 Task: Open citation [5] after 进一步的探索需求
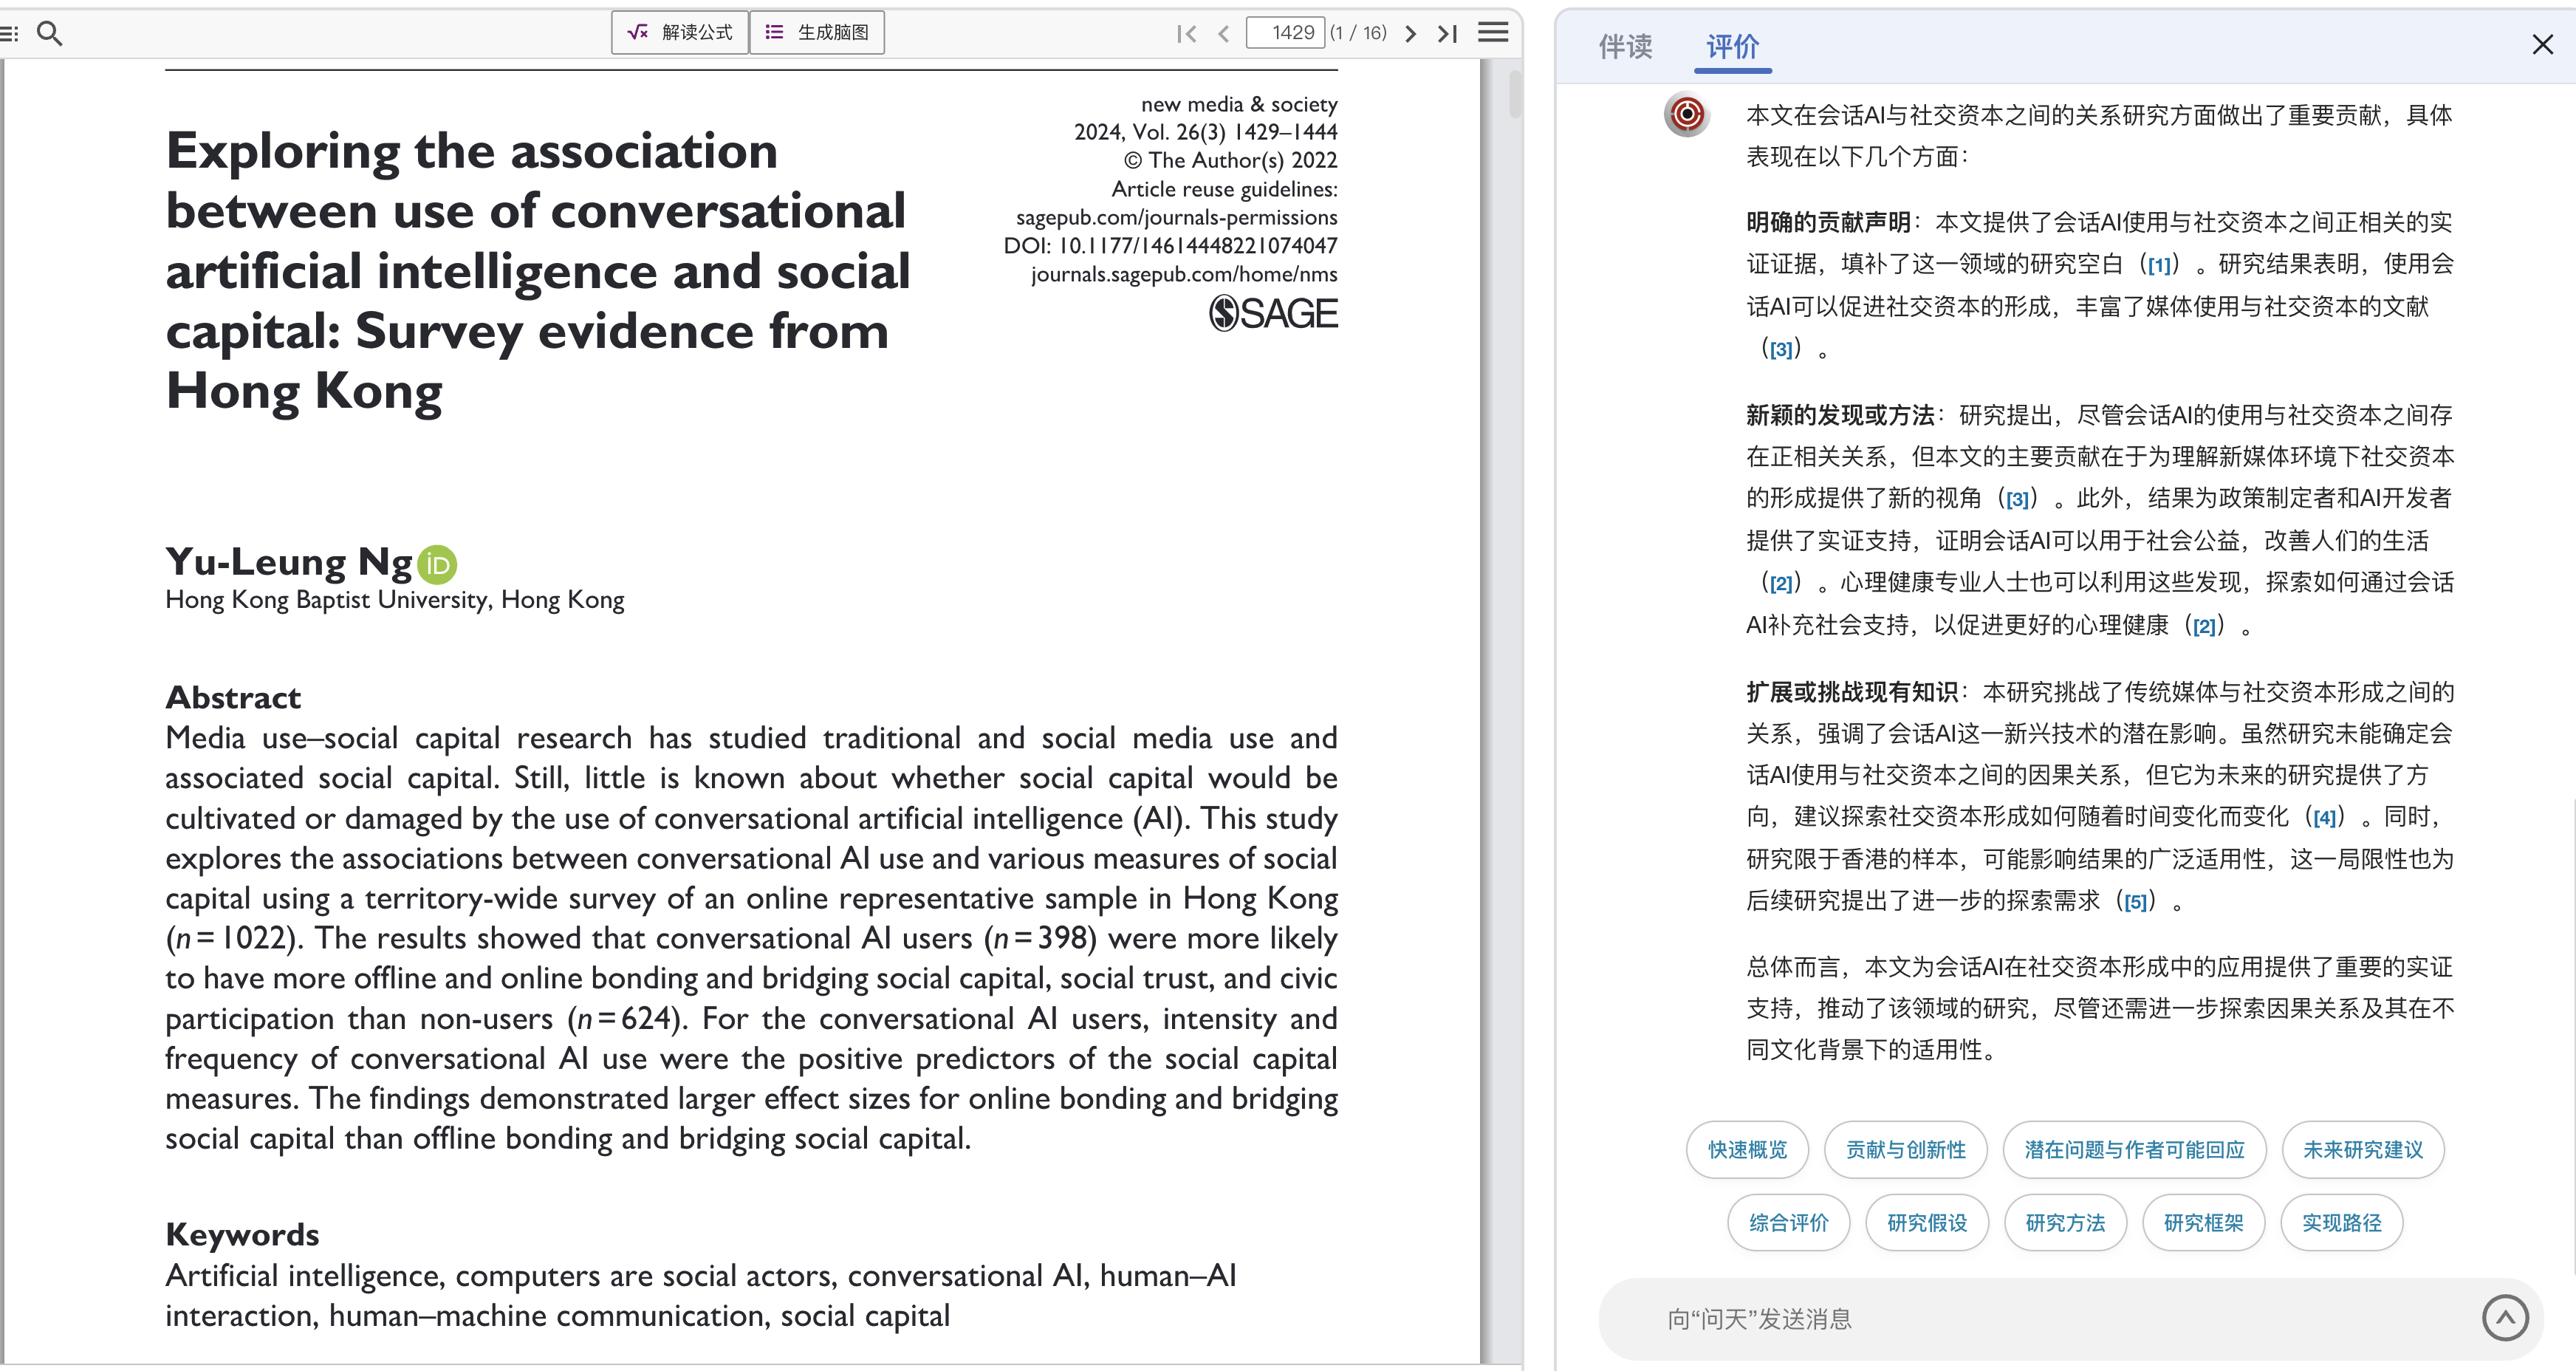click(2135, 902)
